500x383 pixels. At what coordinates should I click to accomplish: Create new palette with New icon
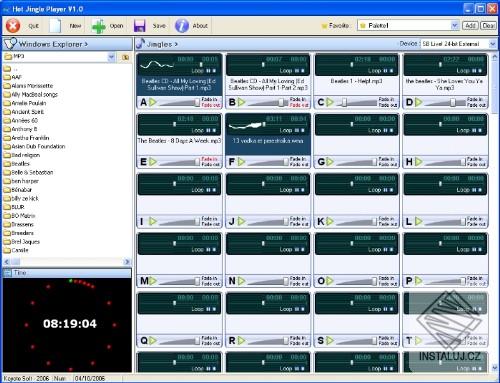coord(55,26)
